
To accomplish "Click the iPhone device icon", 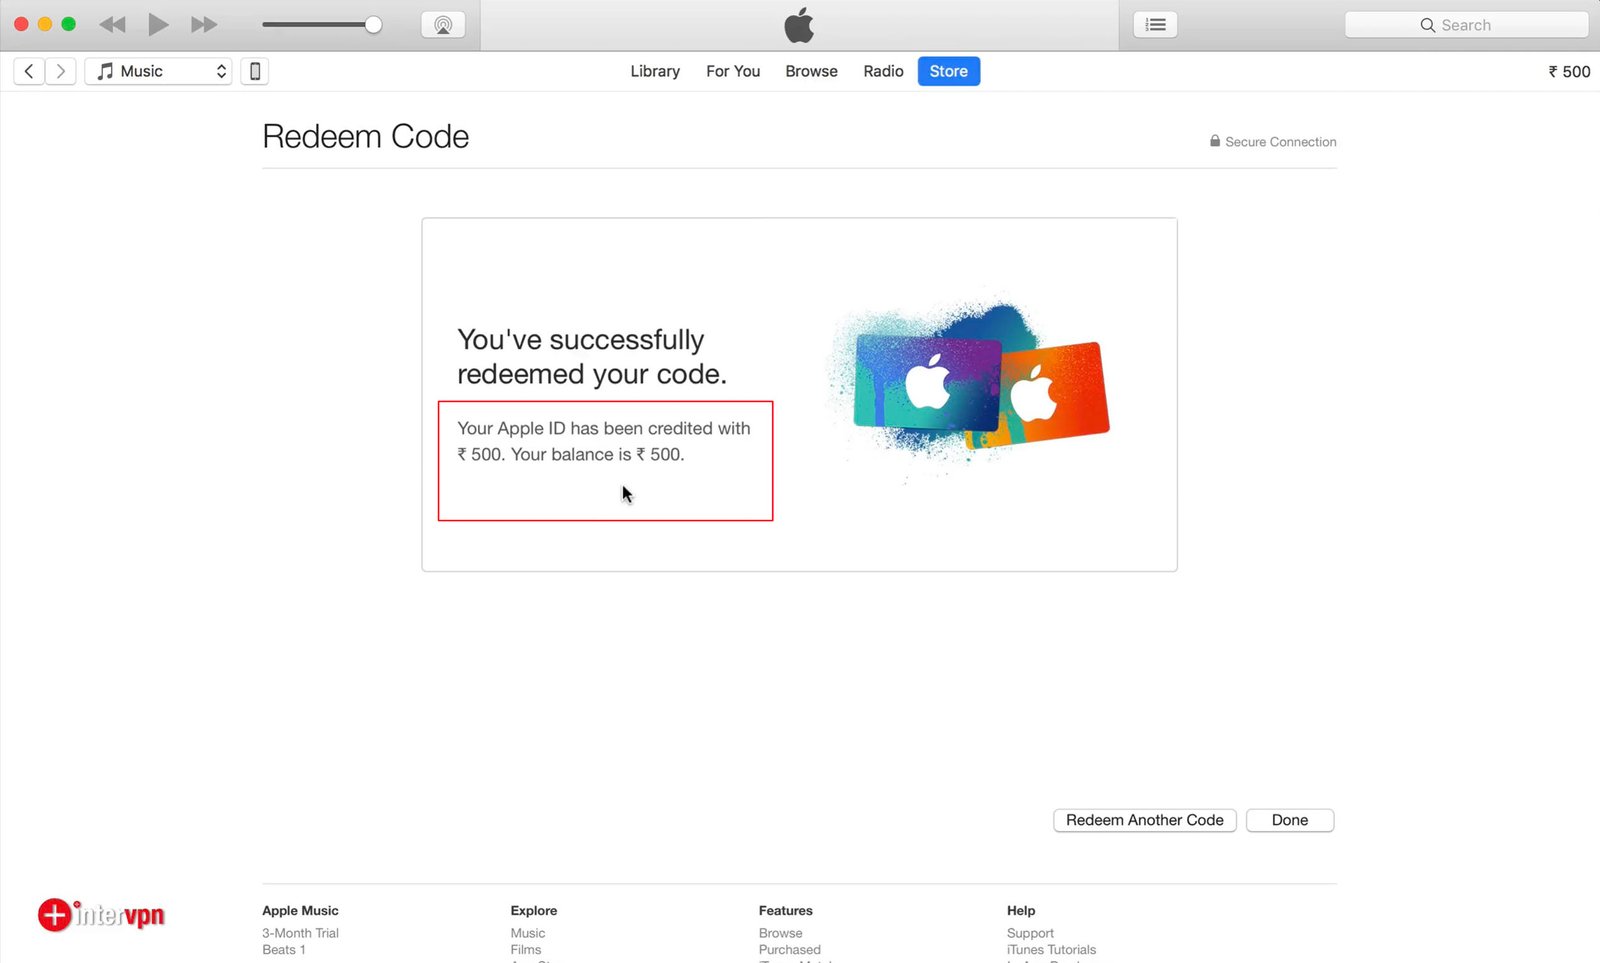I will 255,71.
